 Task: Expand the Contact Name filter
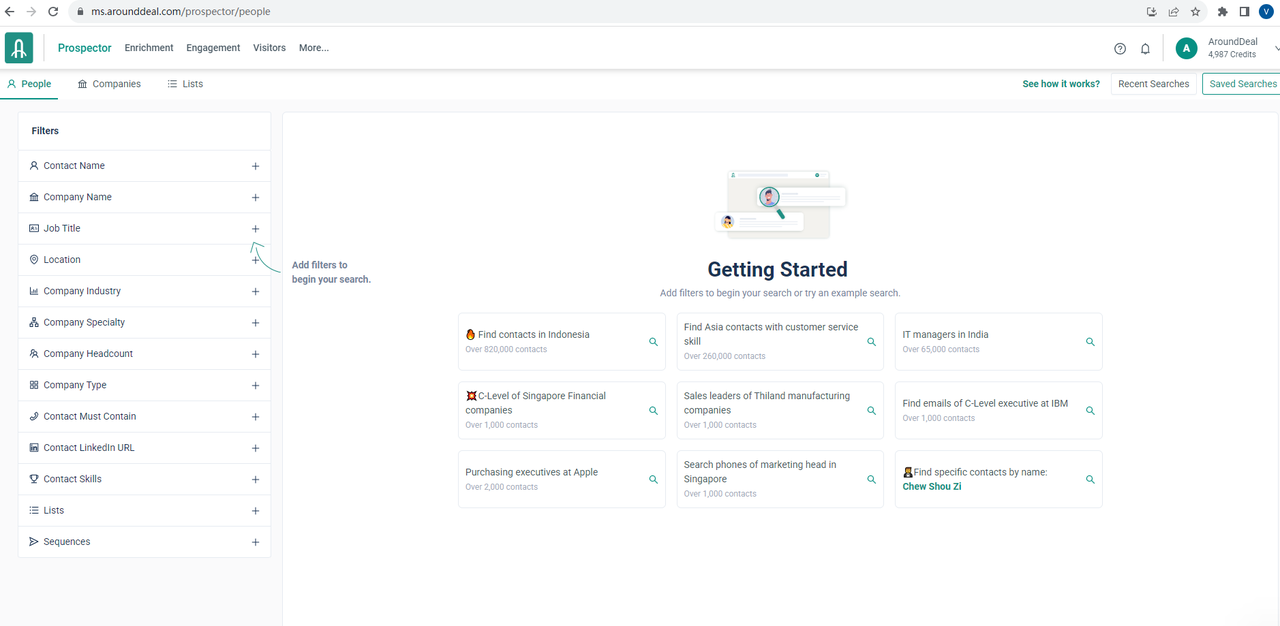255,166
